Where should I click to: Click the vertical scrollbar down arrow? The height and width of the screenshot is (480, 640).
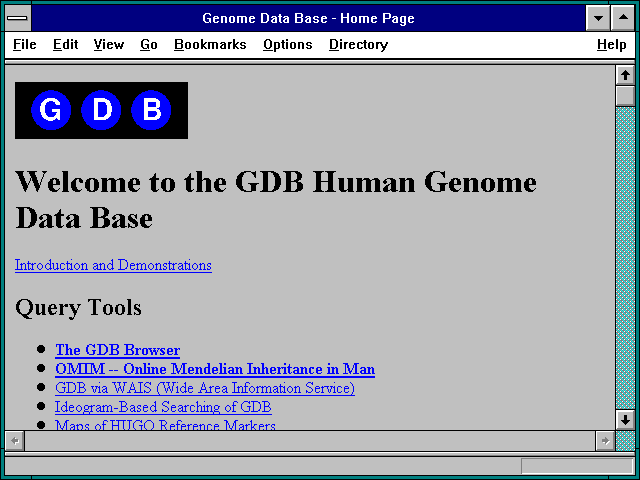[625, 420]
